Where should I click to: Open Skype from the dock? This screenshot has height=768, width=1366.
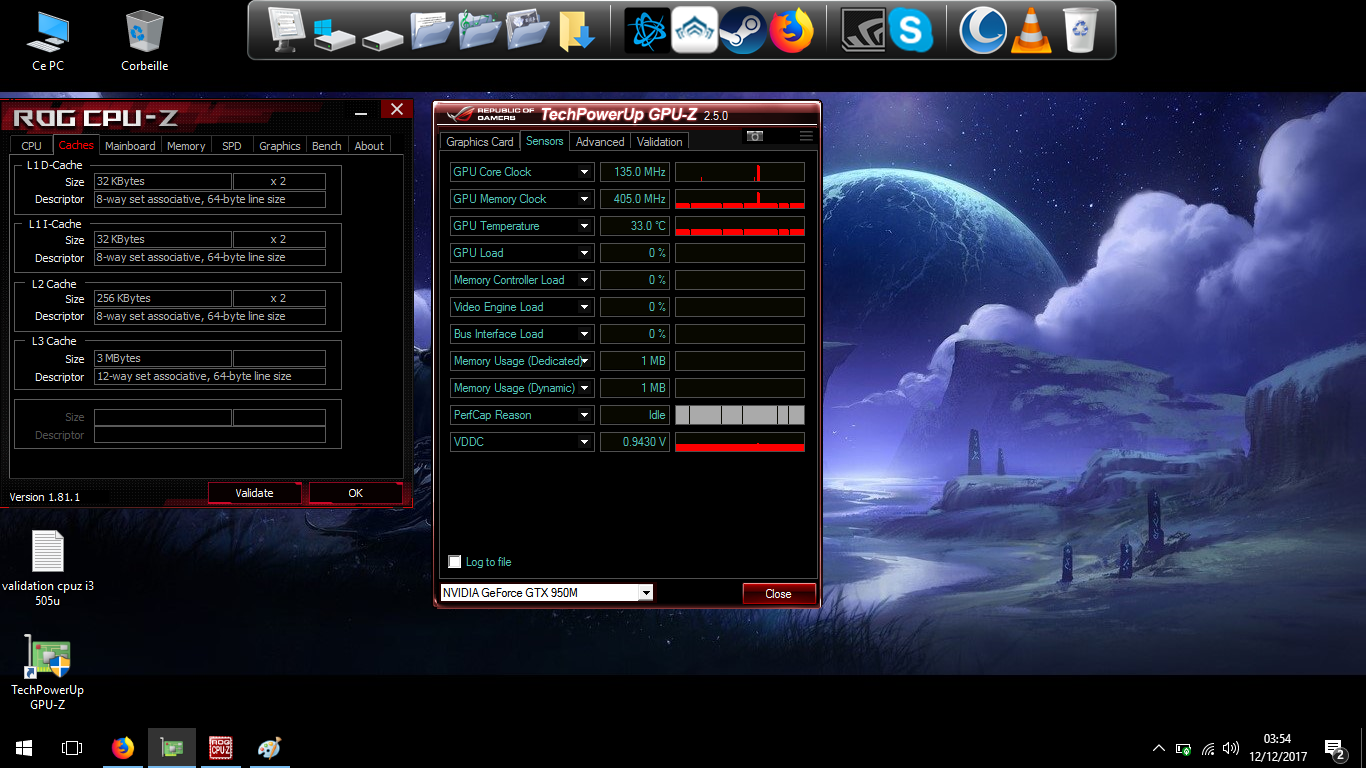[910, 30]
